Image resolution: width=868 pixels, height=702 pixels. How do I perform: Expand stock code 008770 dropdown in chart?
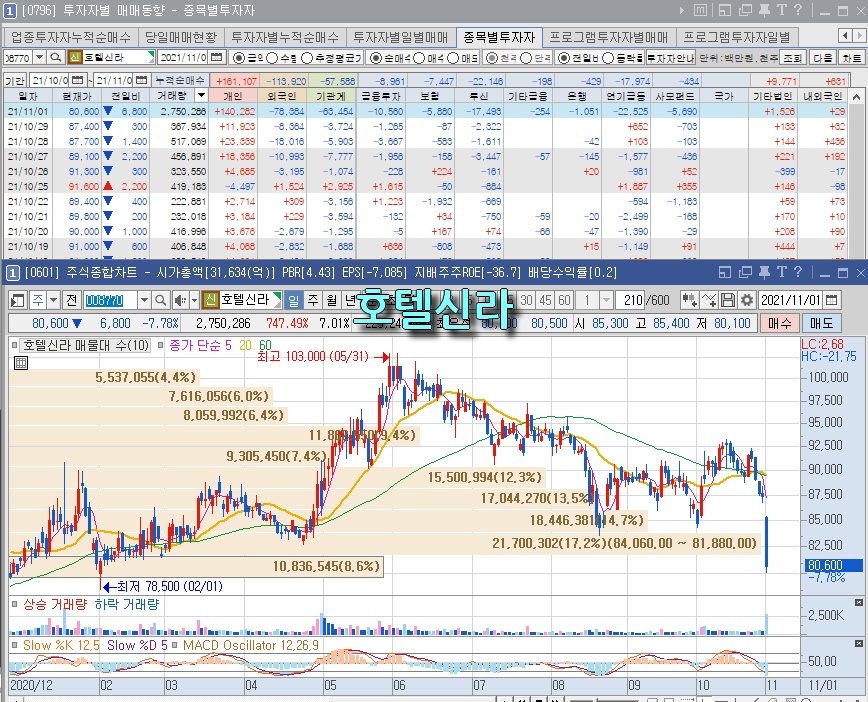[x=144, y=300]
